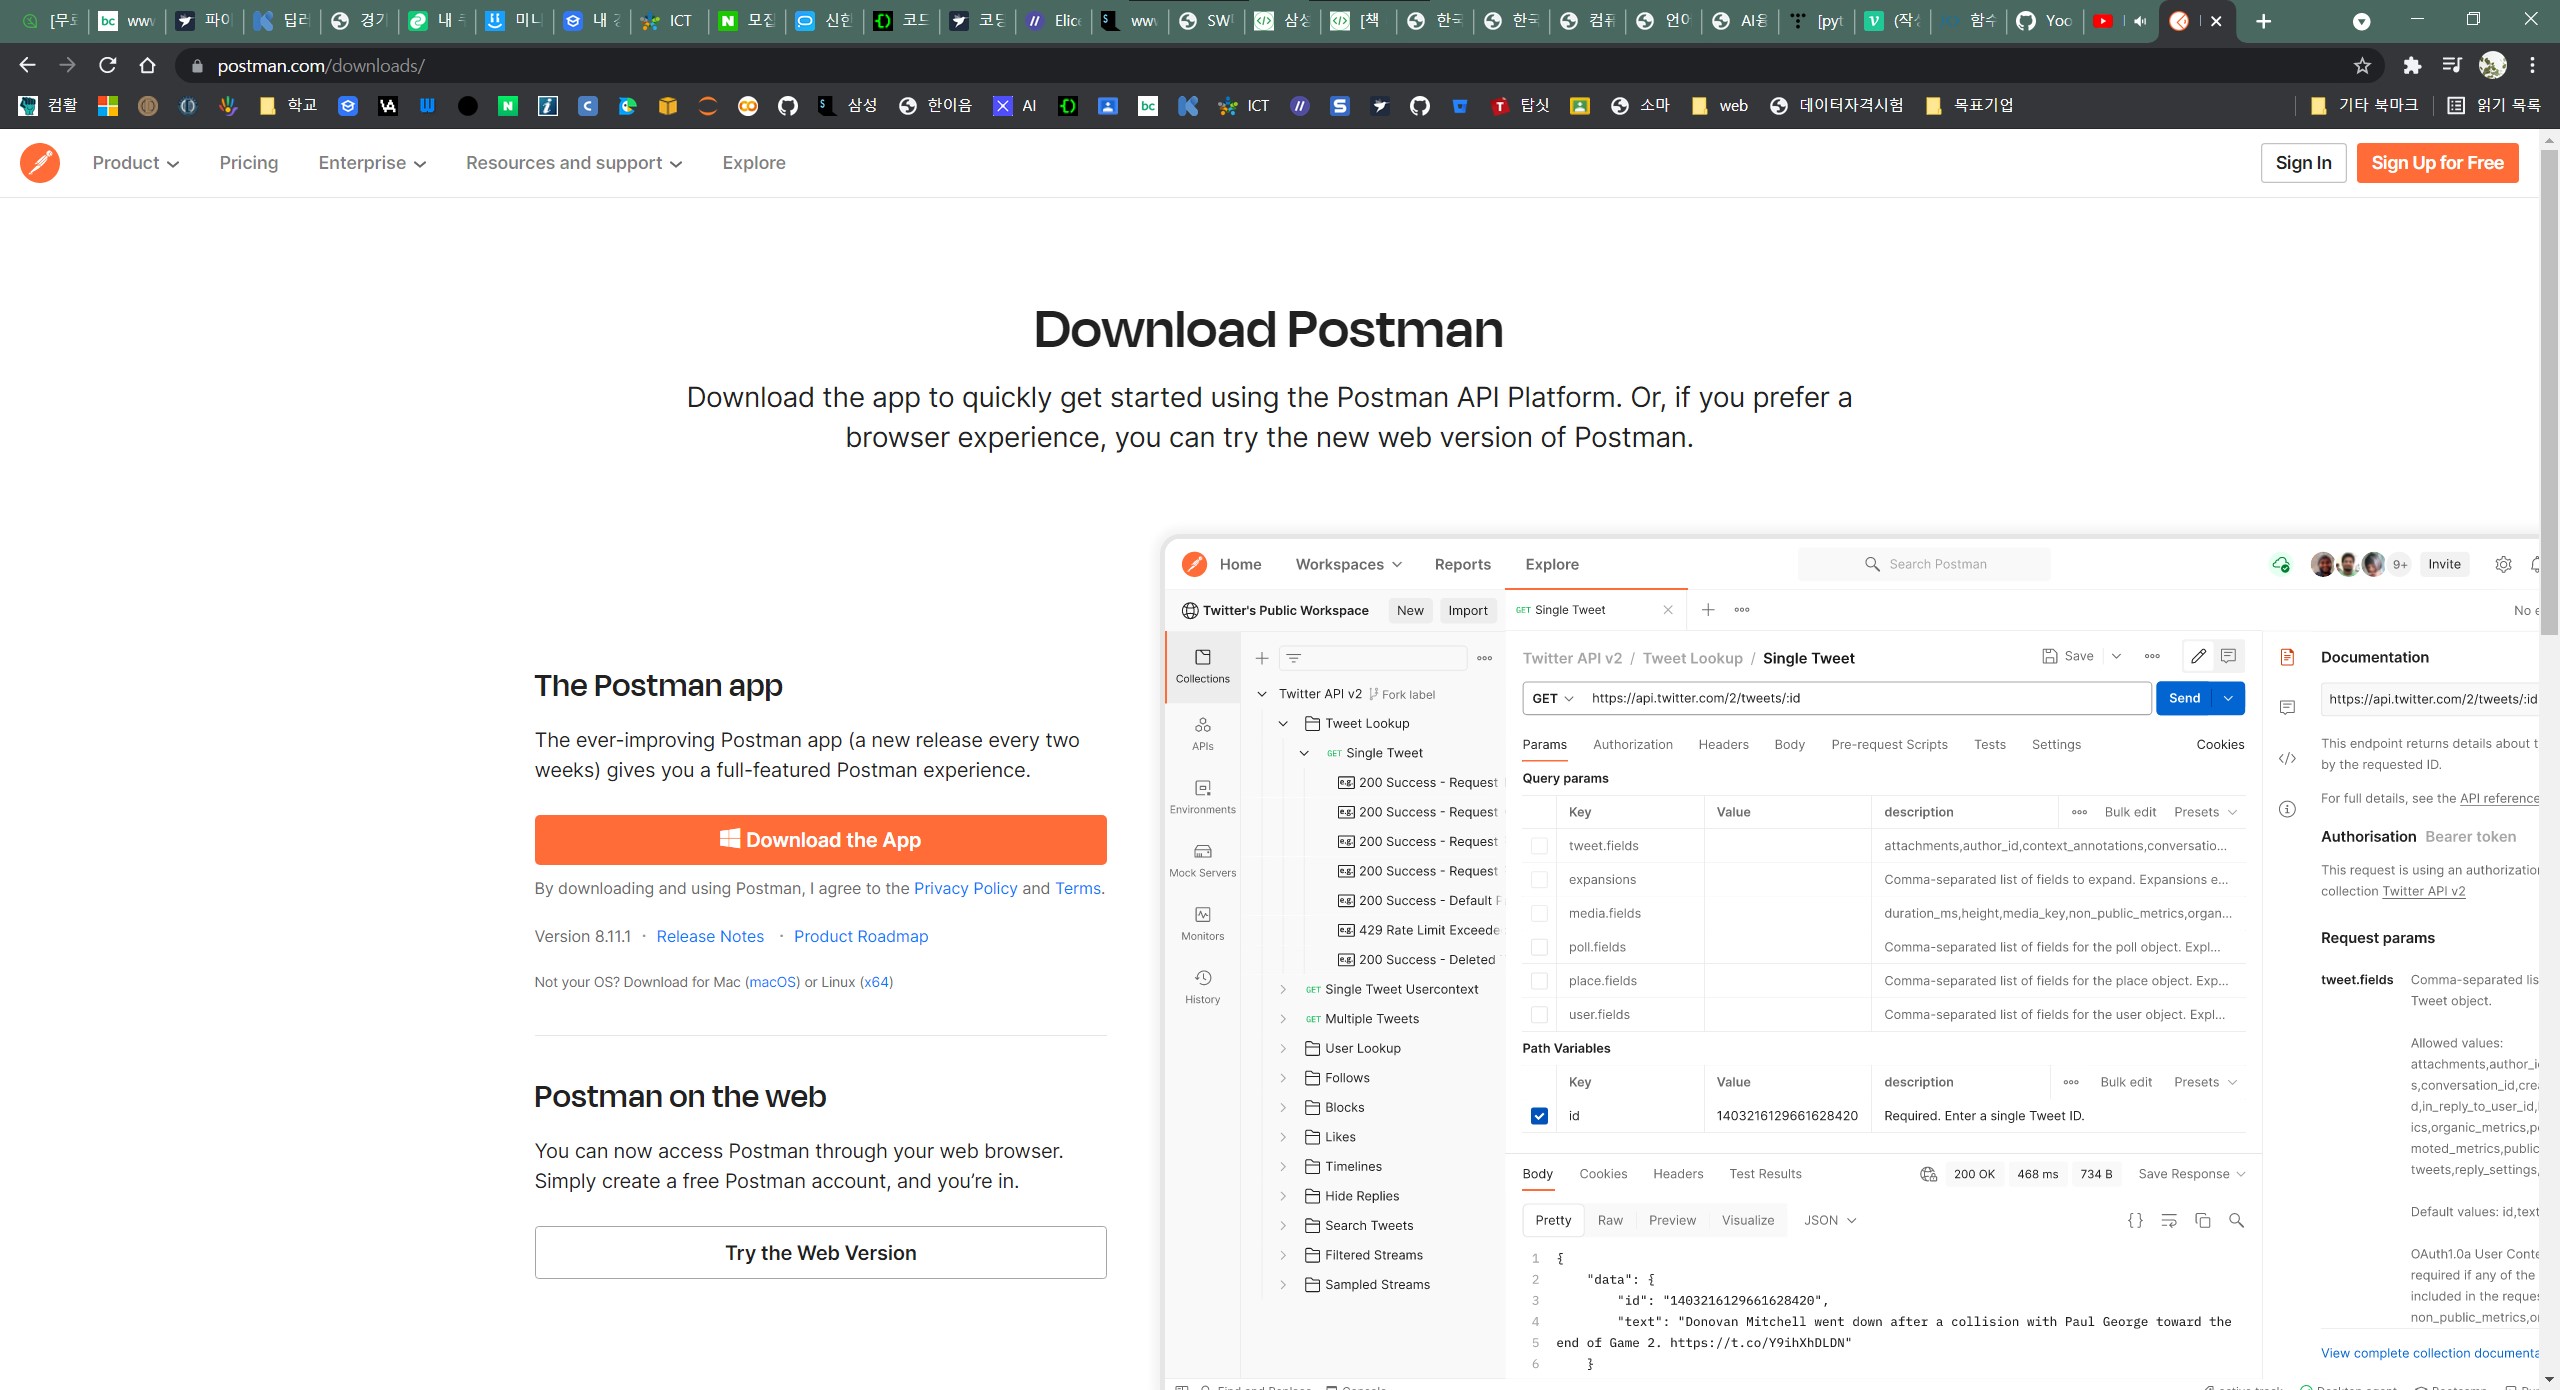Open the Release Notes link
This screenshot has width=2560, height=1390.
710,936
